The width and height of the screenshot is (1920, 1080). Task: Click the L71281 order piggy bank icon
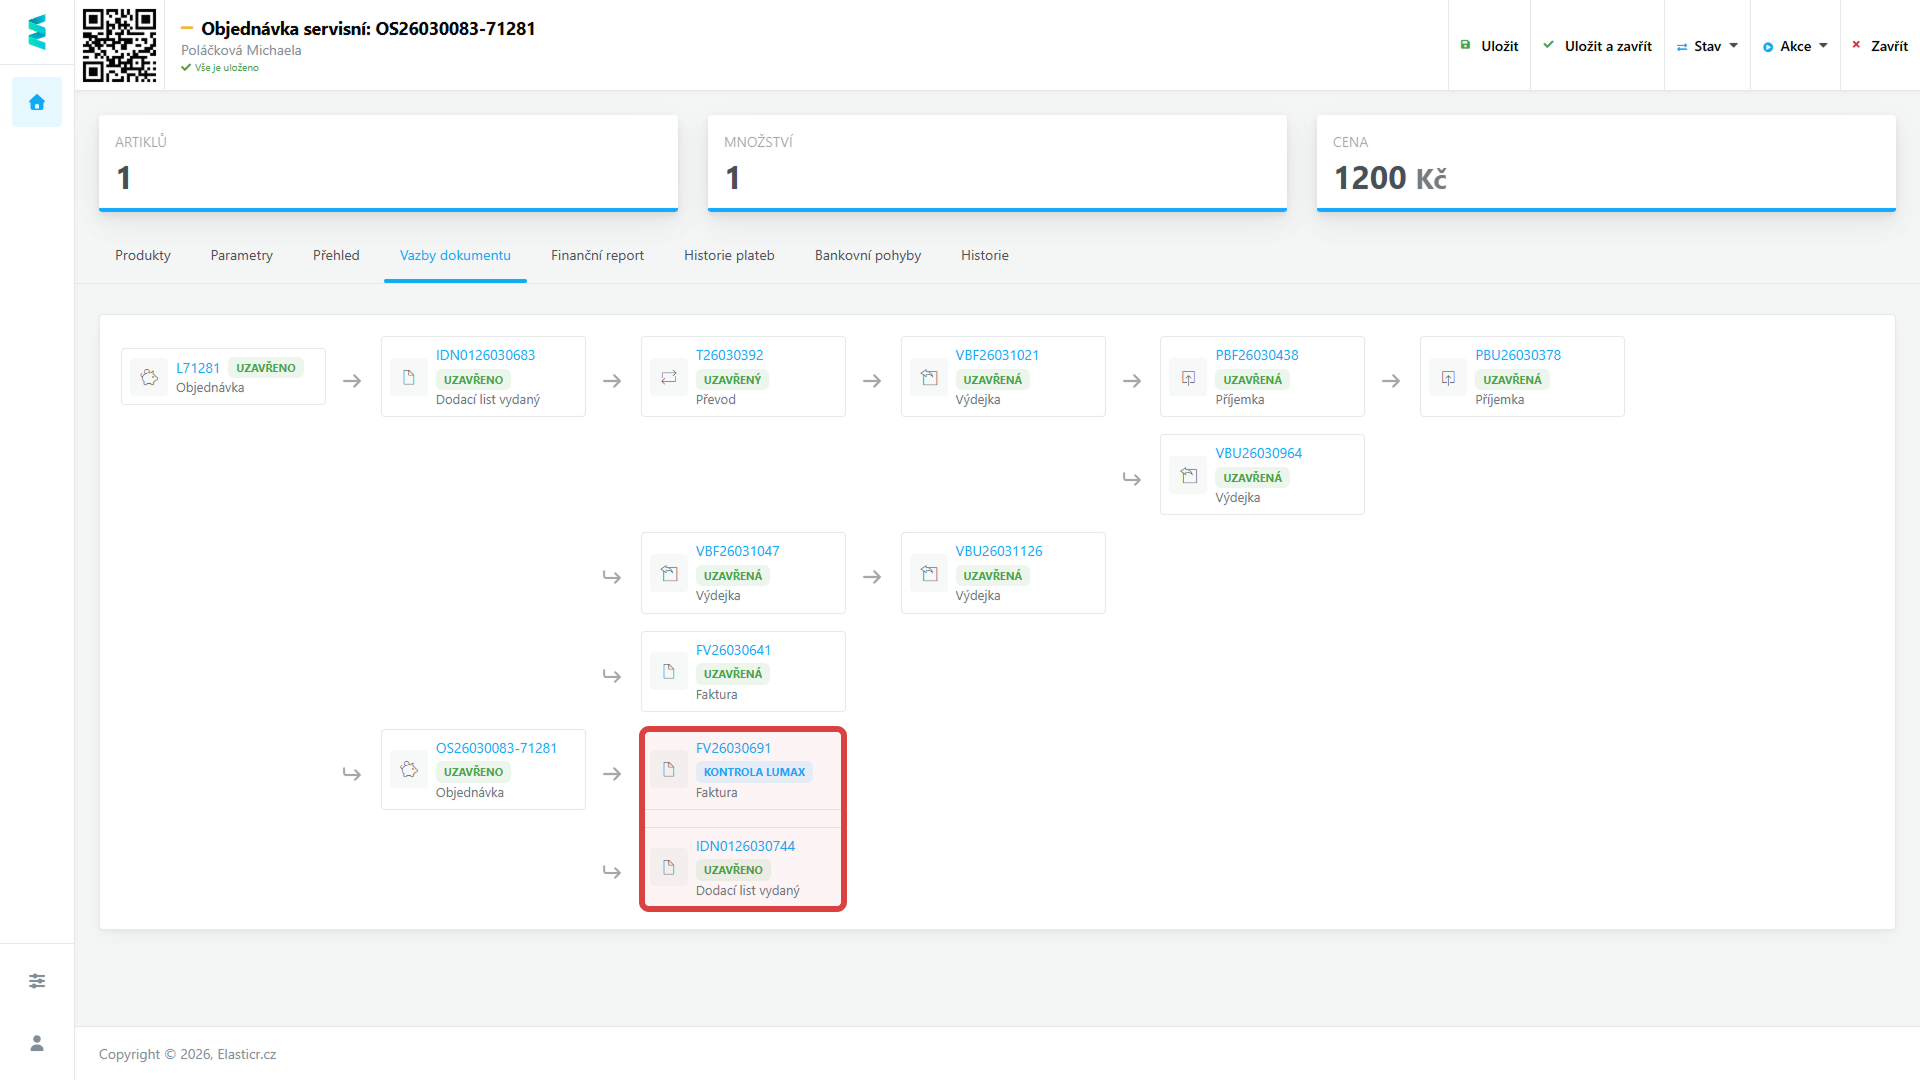pos(149,377)
